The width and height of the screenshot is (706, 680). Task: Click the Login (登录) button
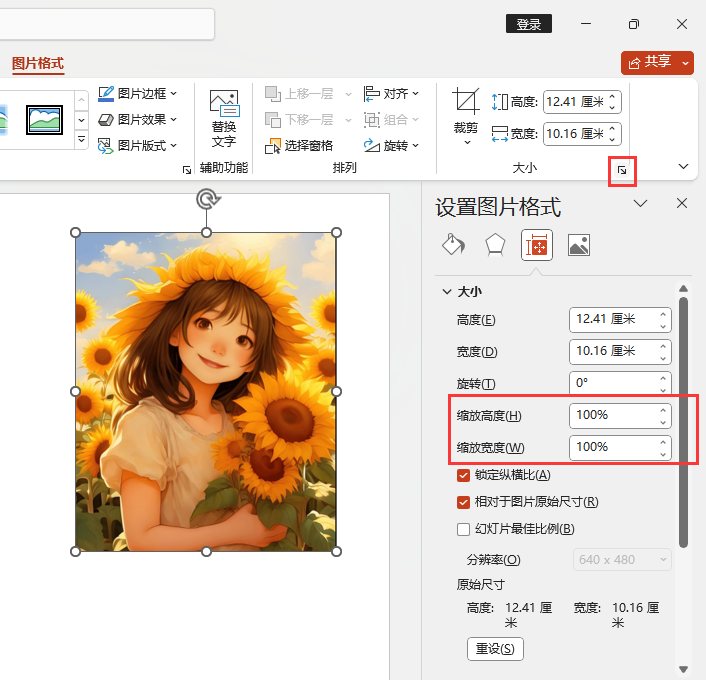pos(529,24)
